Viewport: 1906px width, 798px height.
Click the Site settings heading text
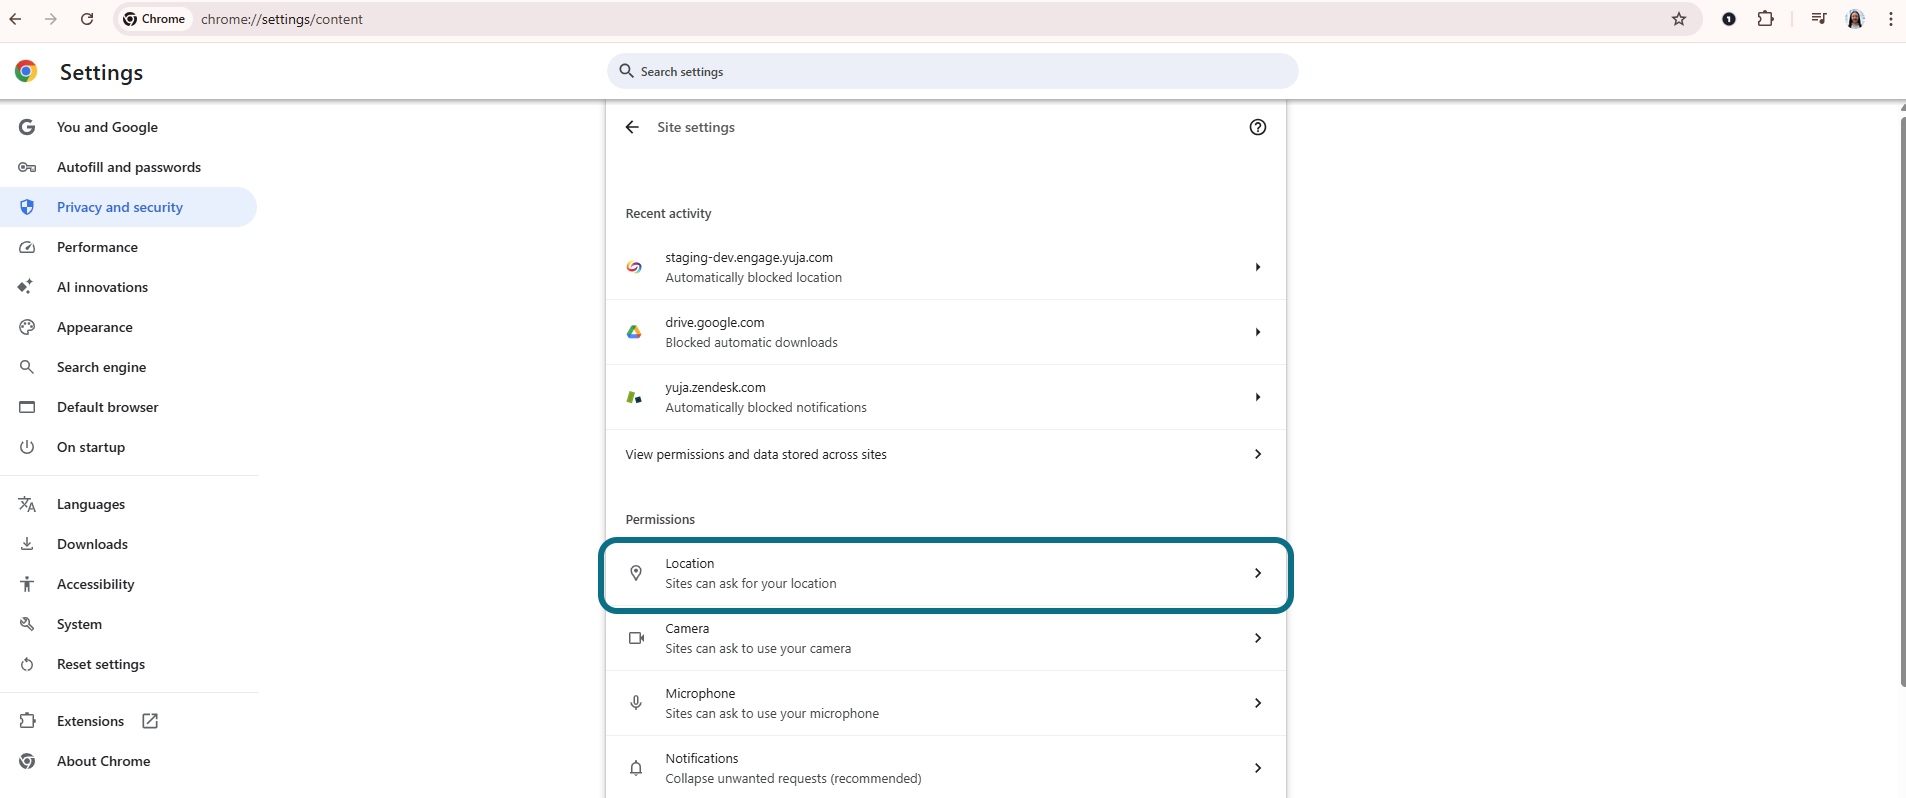coord(696,127)
